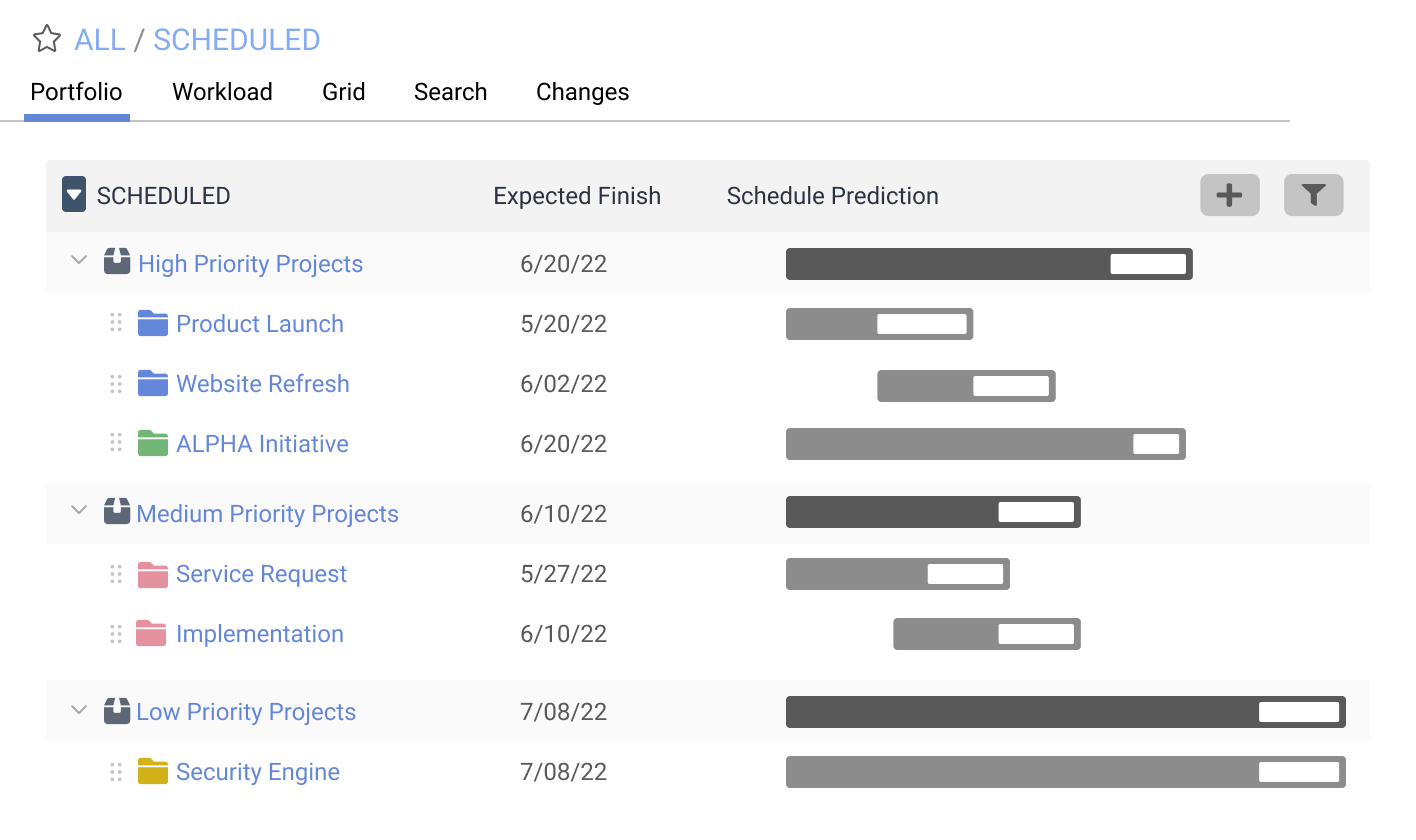Image resolution: width=1416 pixels, height=840 pixels.
Task: Click the blue folder icon for Website Refresh
Action: (x=153, y=383)
